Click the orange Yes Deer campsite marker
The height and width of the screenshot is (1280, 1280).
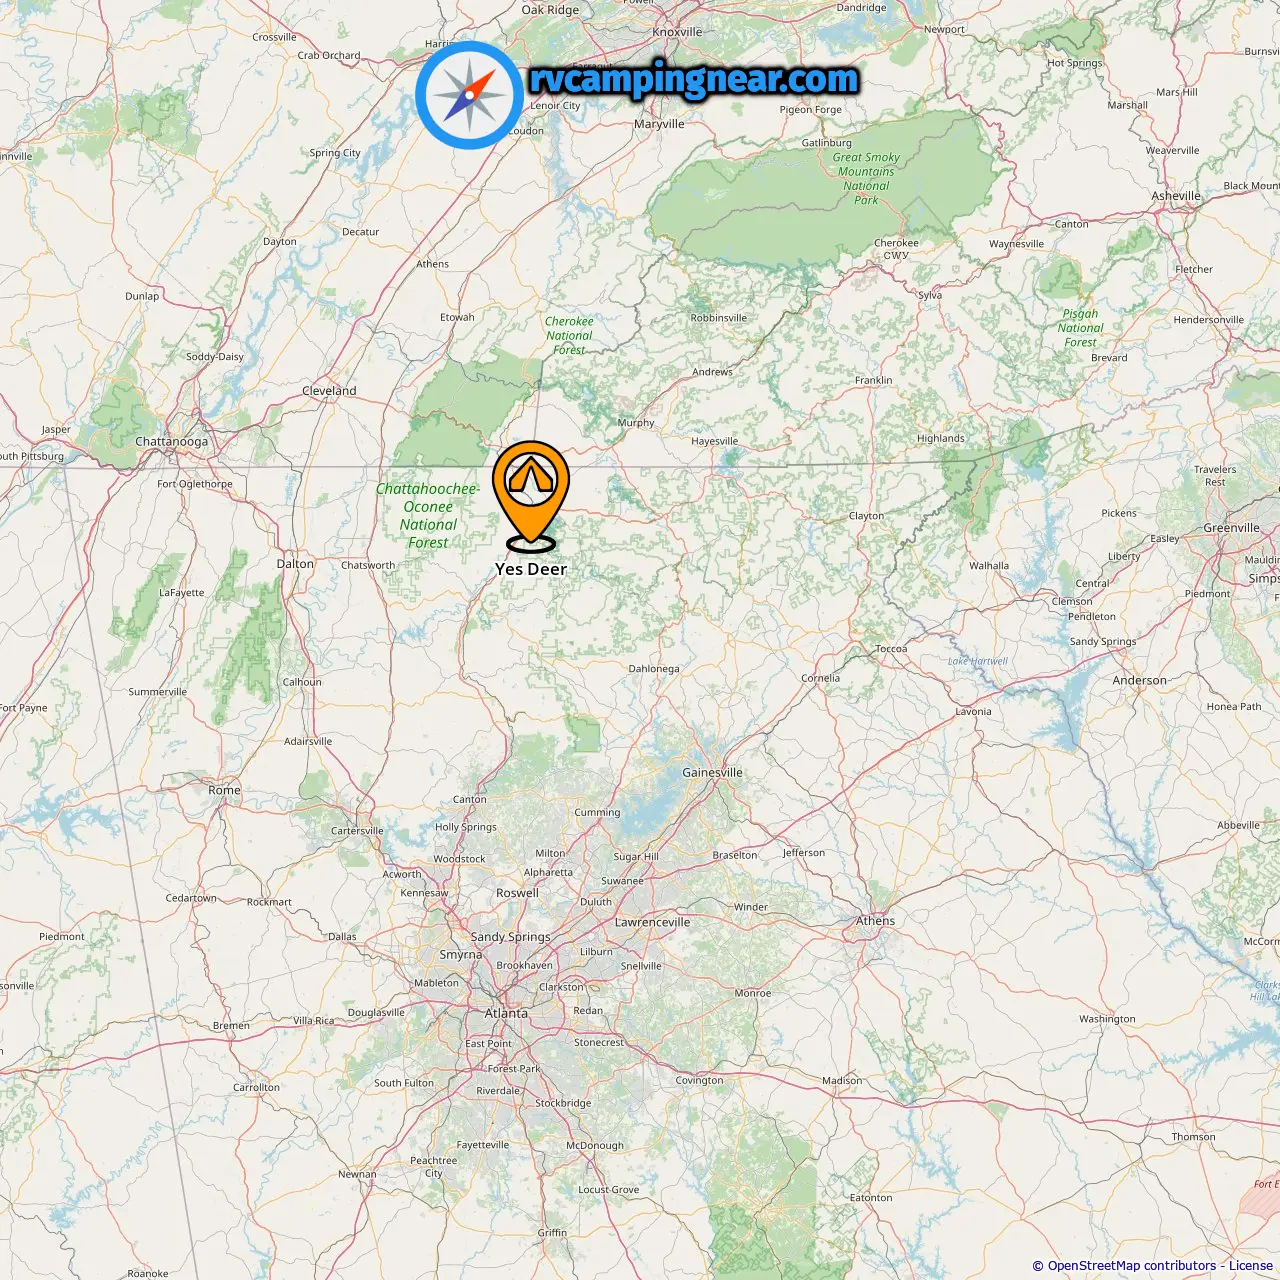coord(530,496)
